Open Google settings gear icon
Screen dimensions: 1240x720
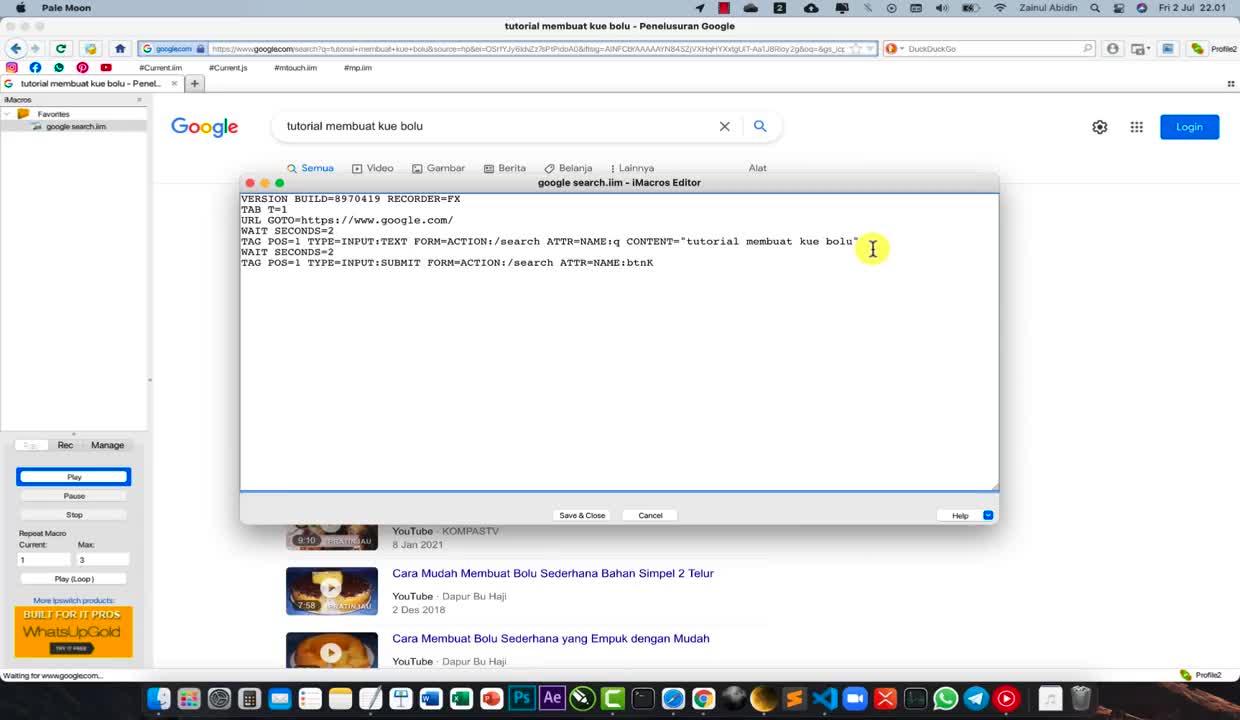point(1100,127)
